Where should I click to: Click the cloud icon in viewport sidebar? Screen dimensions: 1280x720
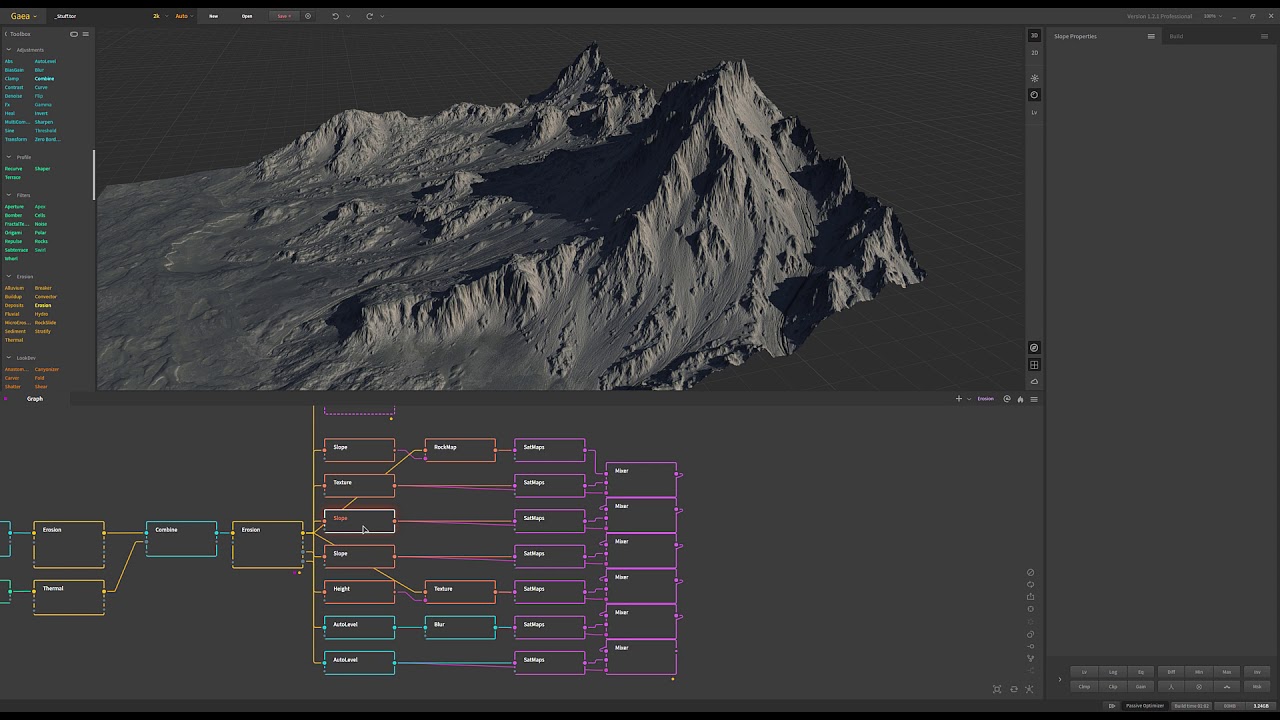coord(1034,381)
